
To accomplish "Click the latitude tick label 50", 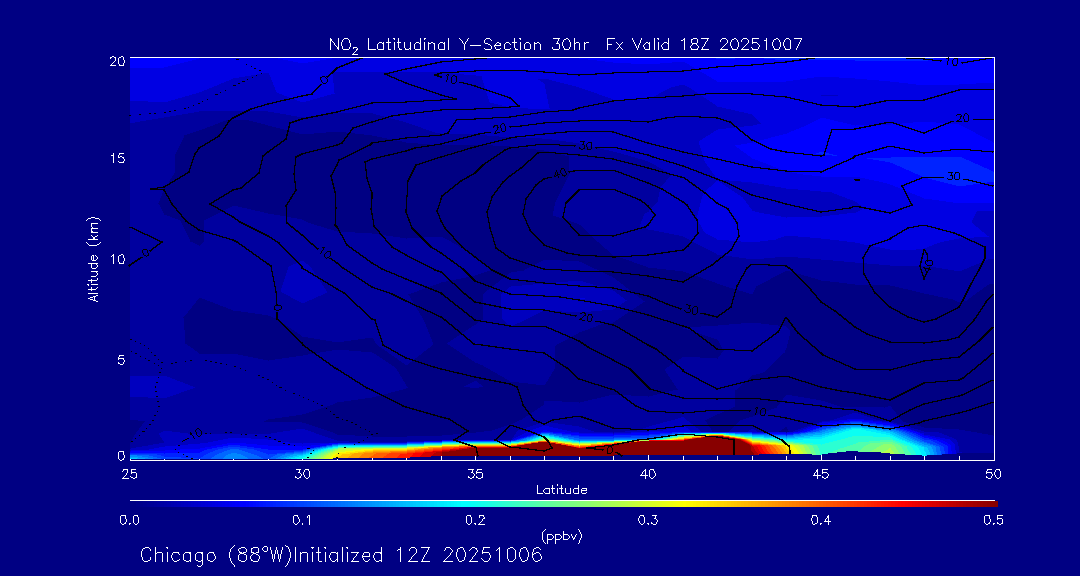I will coord(994,472).
